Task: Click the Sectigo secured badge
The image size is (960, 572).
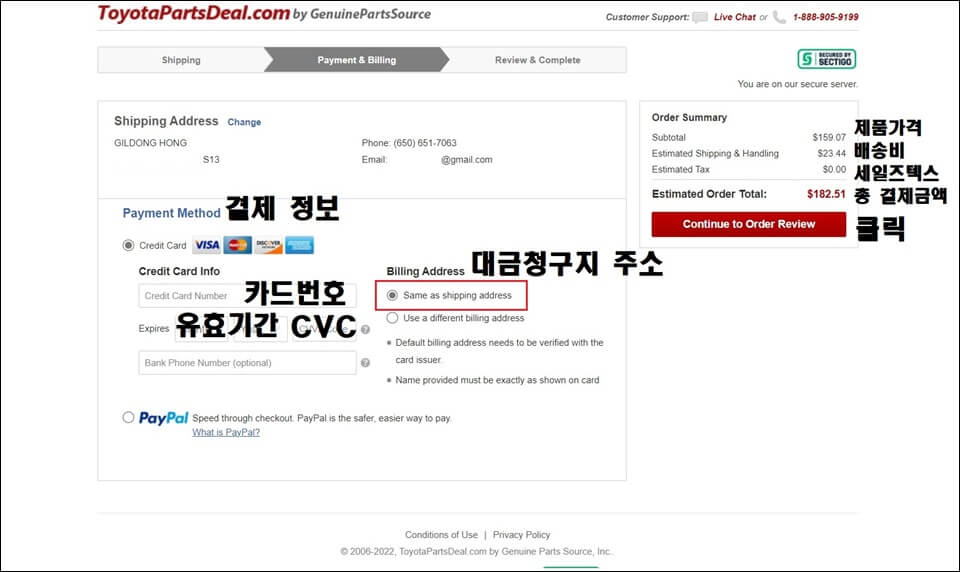Action: pos(827,59)
